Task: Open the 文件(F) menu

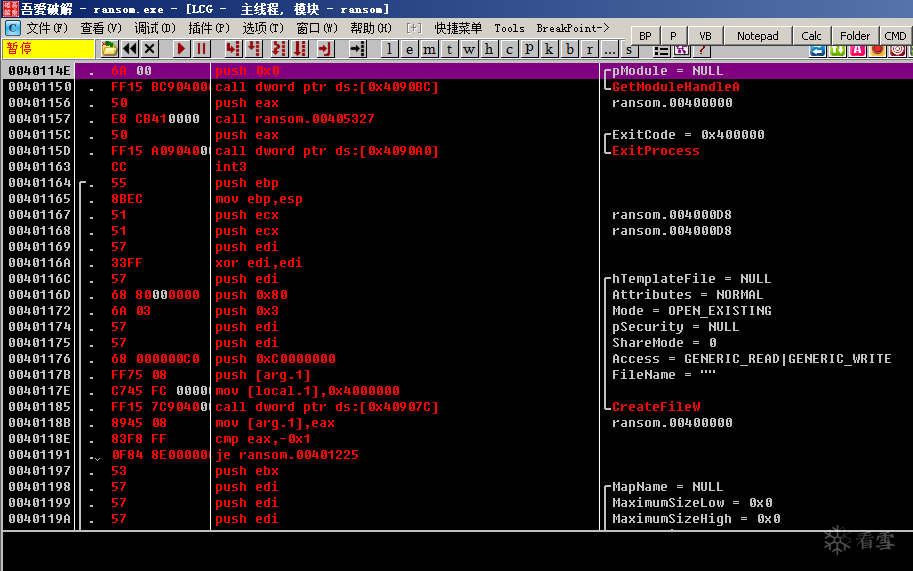Action: 47,28
